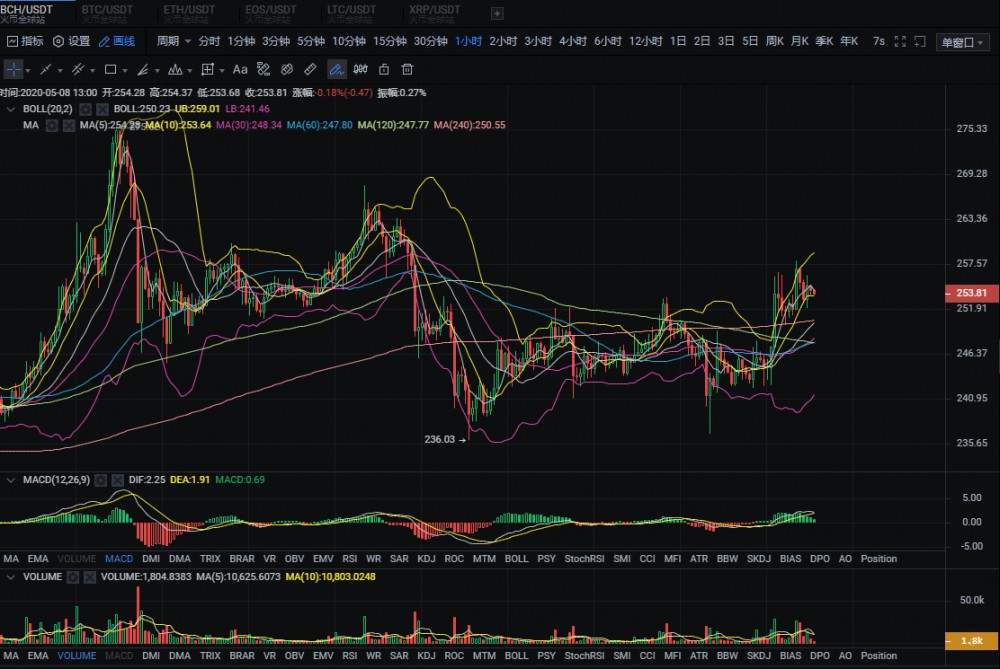The height and width of the screenshot is (669, 1000).
Task: Delete all drawings with trash icon
Action: click(408, 70)
